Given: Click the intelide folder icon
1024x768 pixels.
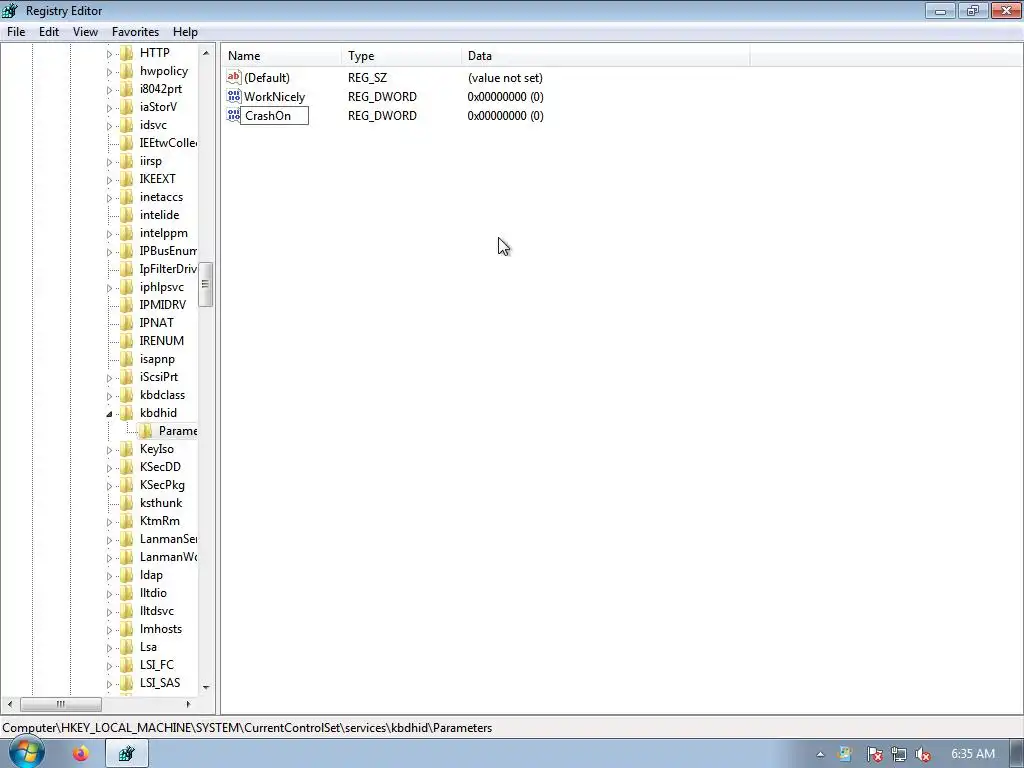Looking at the screenshot, I should 127,215.
